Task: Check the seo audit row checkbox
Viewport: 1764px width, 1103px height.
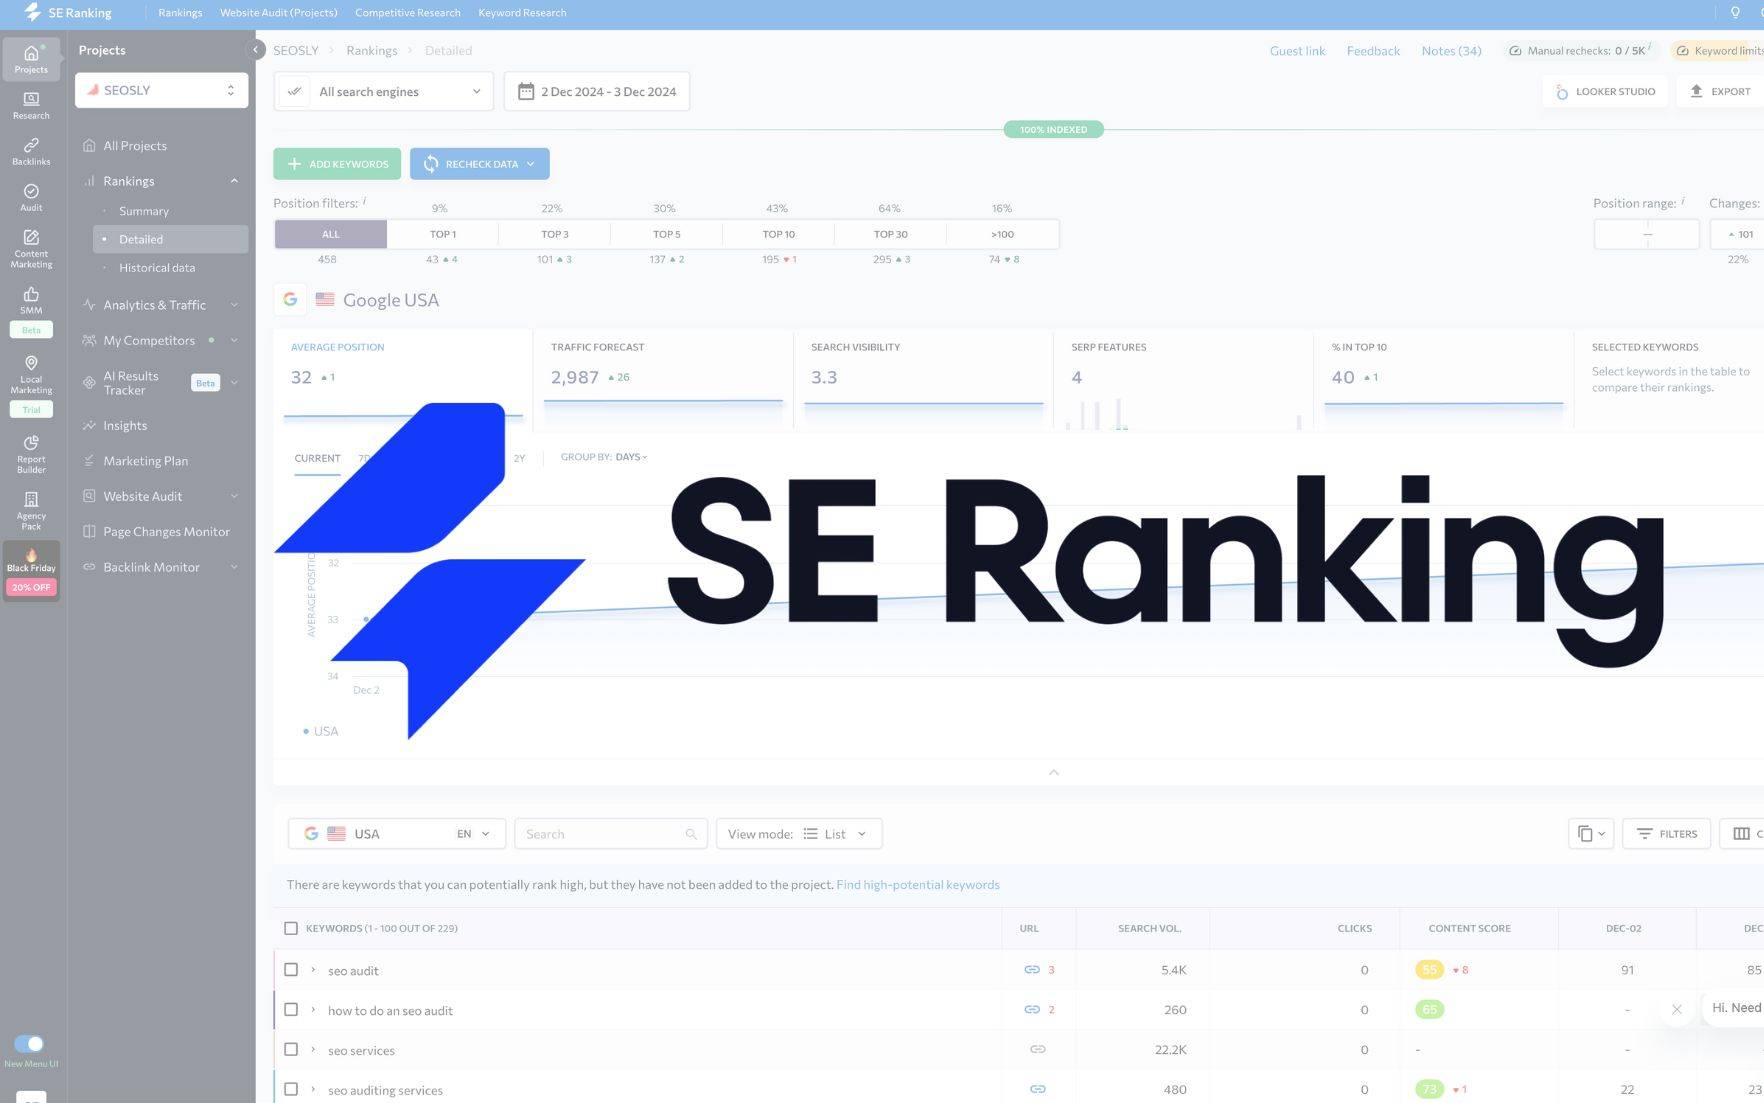Action: click(291, 969)
